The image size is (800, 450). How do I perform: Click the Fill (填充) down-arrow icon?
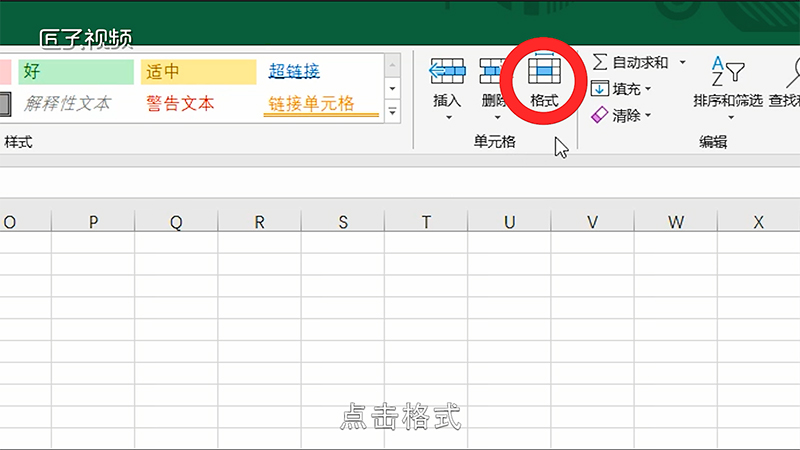600,89
